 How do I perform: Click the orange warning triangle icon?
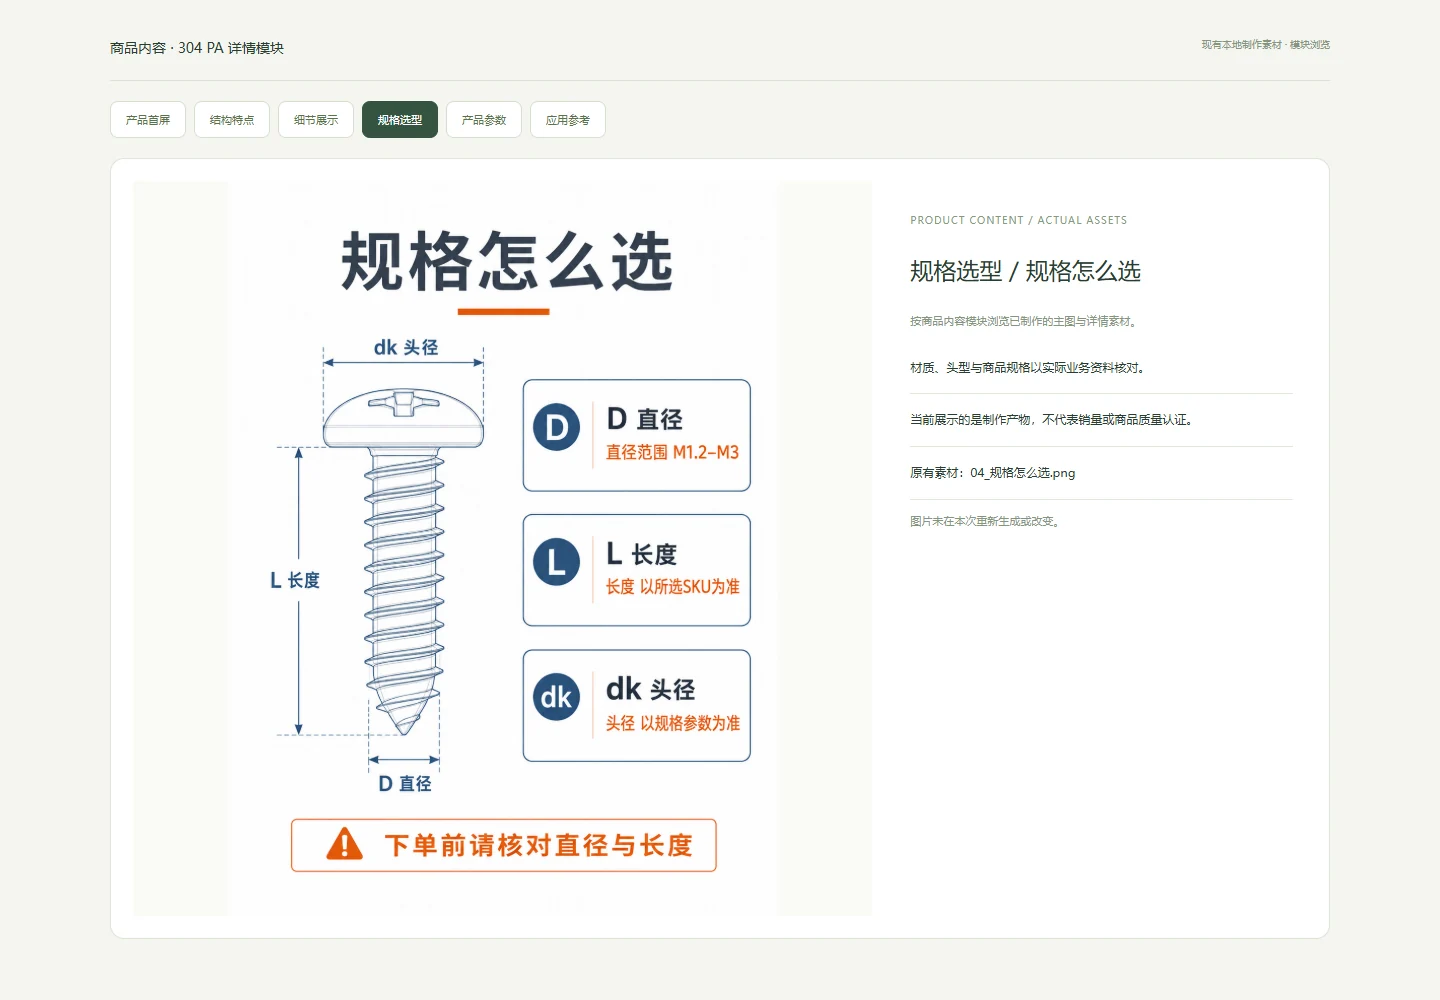point(345,844)
